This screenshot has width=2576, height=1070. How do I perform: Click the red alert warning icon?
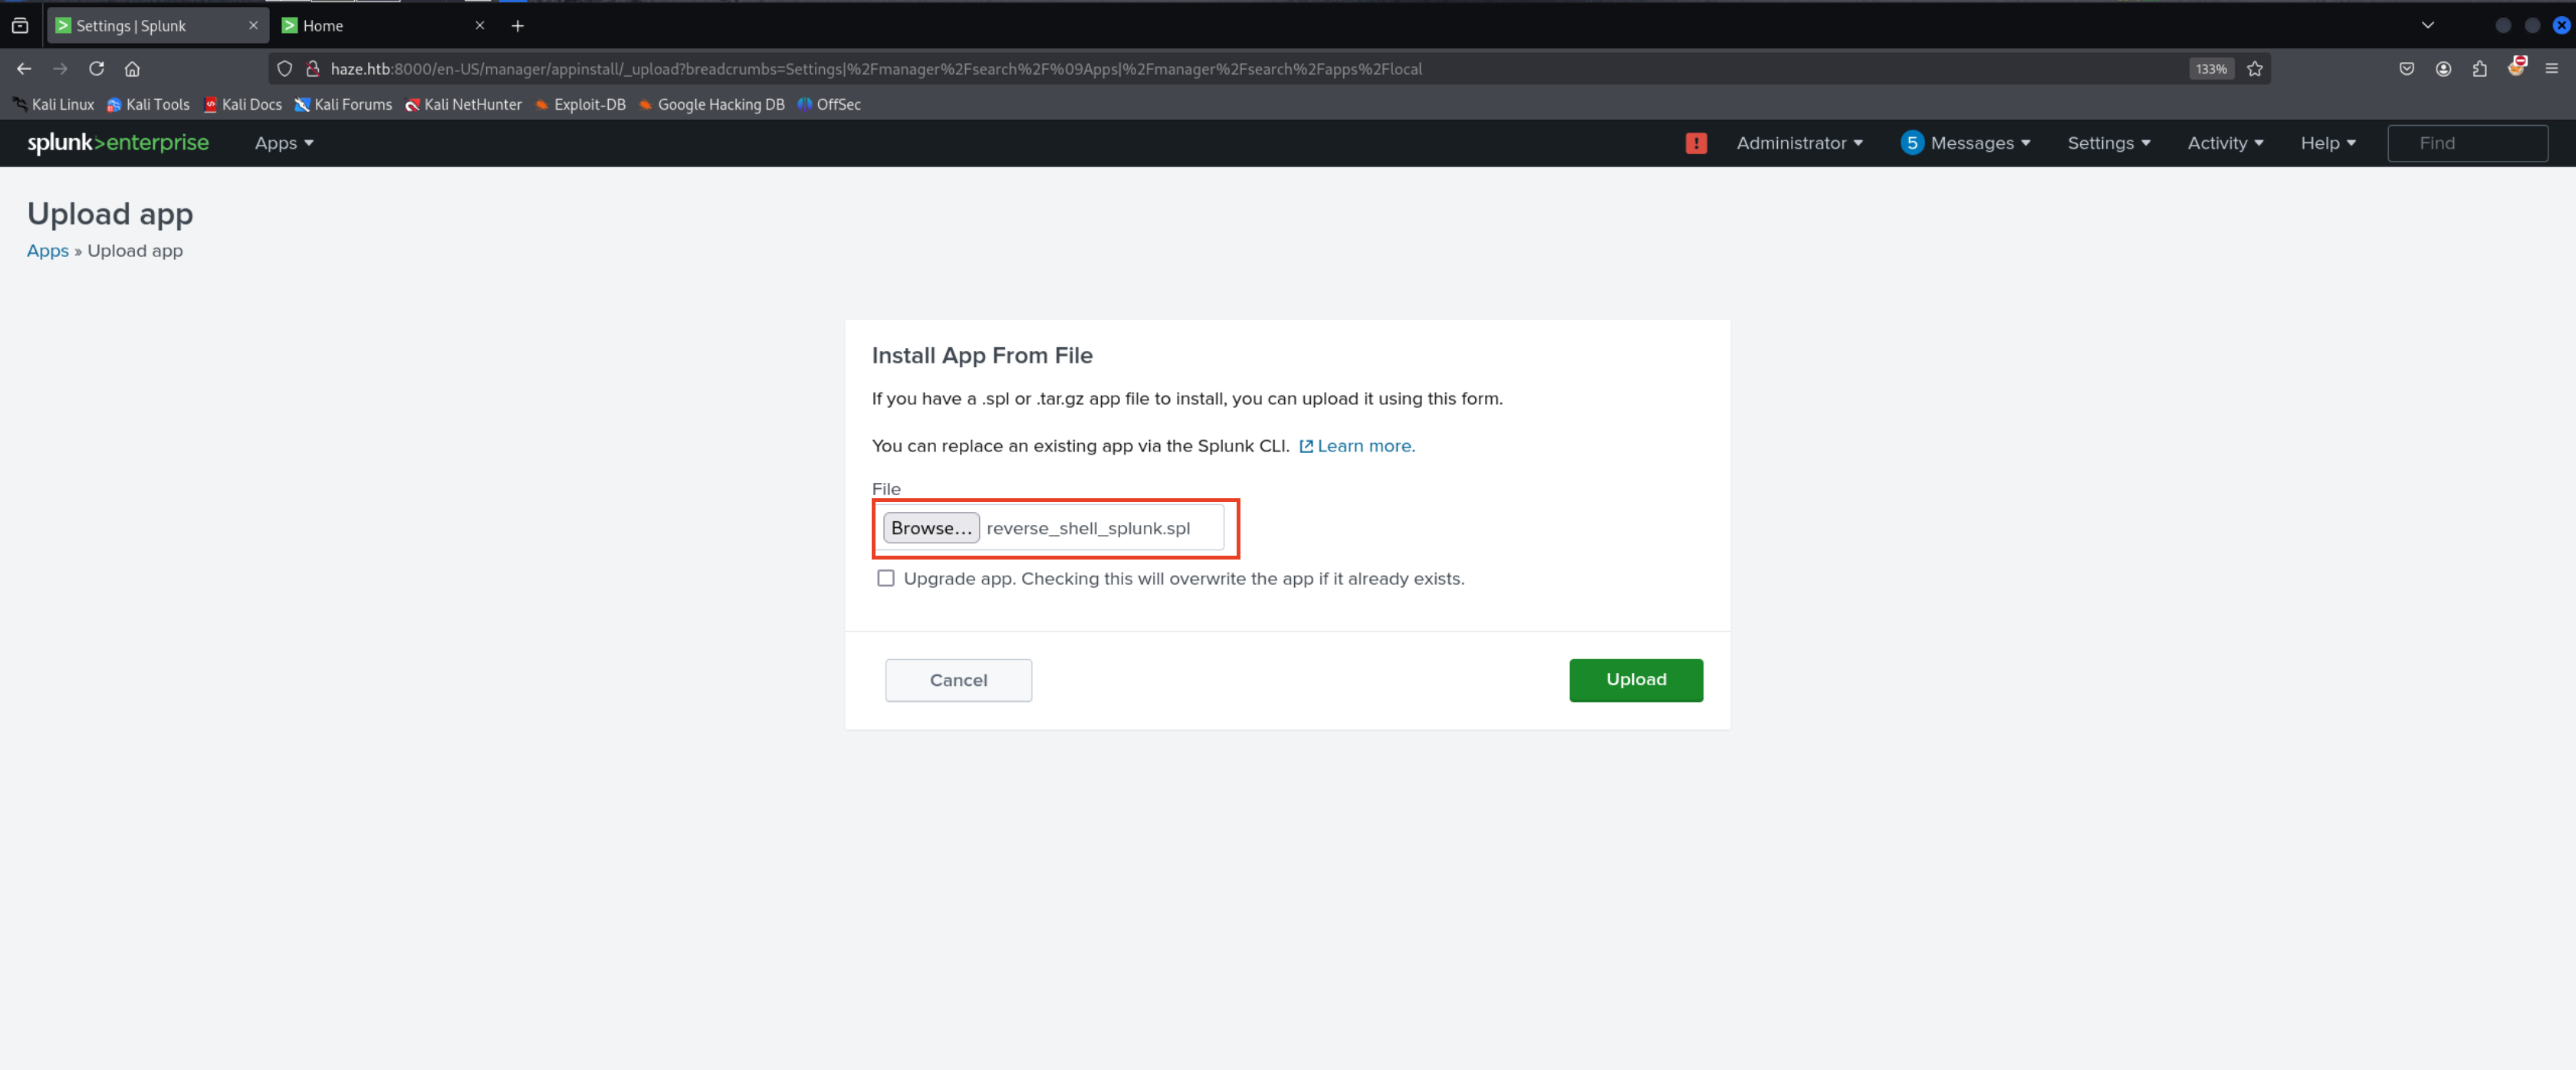1696,143
